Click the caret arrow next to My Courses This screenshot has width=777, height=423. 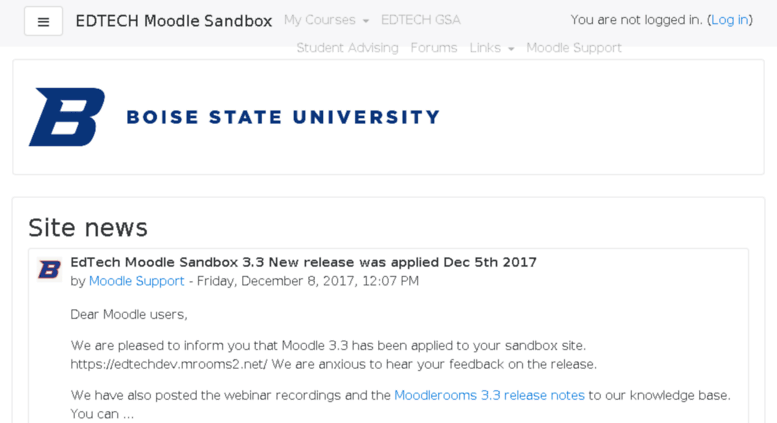pos(366,21)
